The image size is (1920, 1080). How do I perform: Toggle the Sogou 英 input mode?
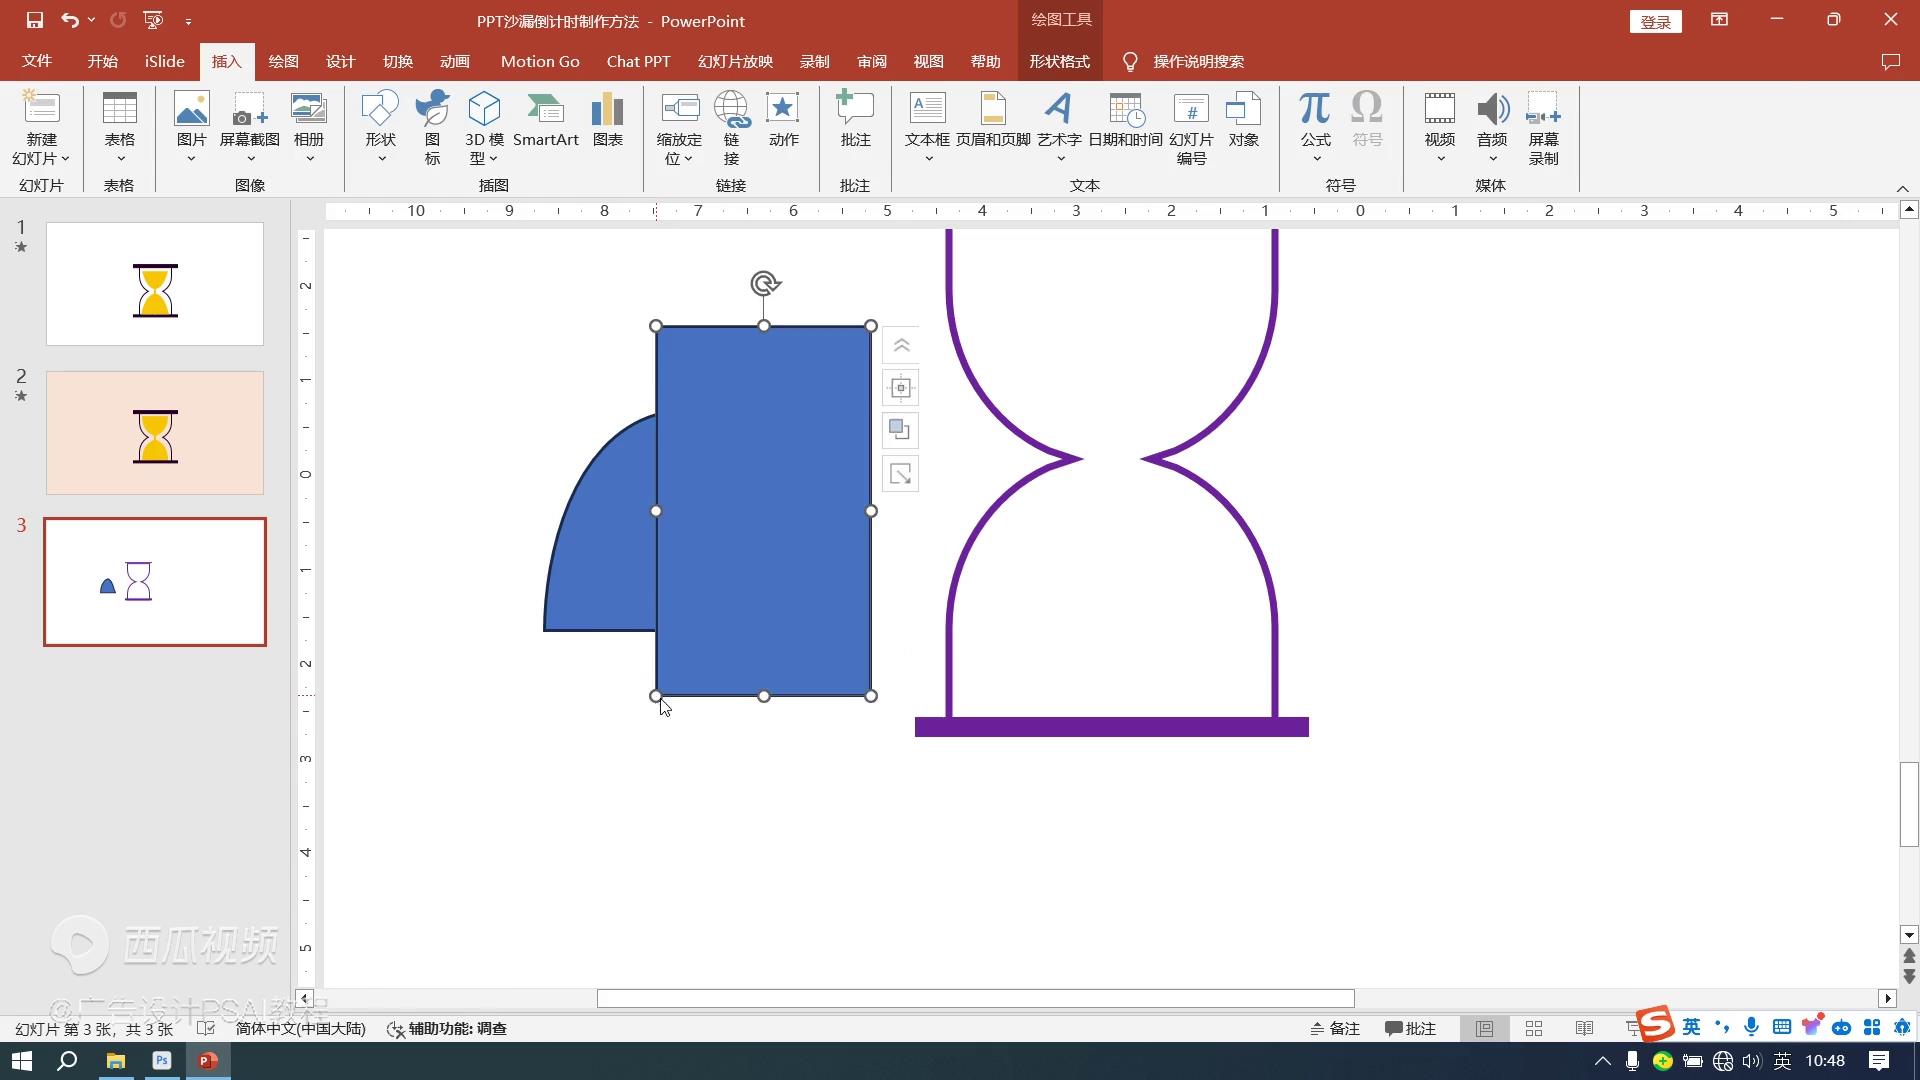coord(1691,1027)
